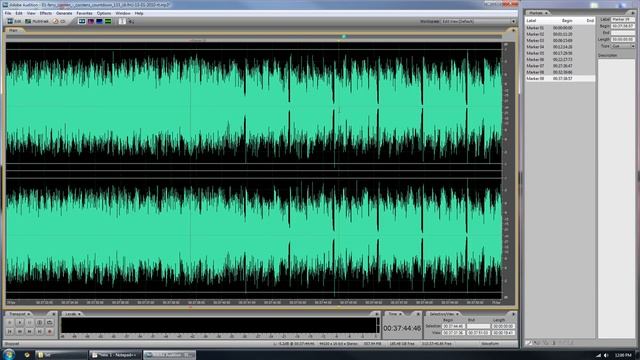
Task: Choose the Marquee Selection tool icon
Action: point(131,21)
